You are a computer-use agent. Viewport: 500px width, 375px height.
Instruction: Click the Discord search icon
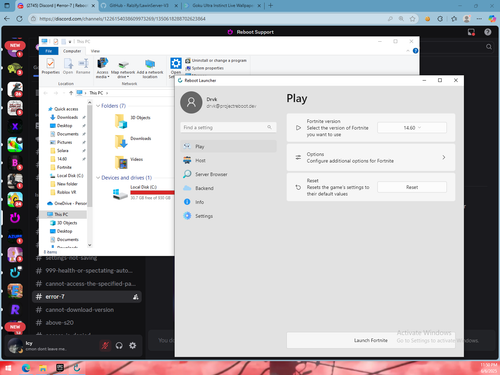pyautogui.click(x=489, y=47)
